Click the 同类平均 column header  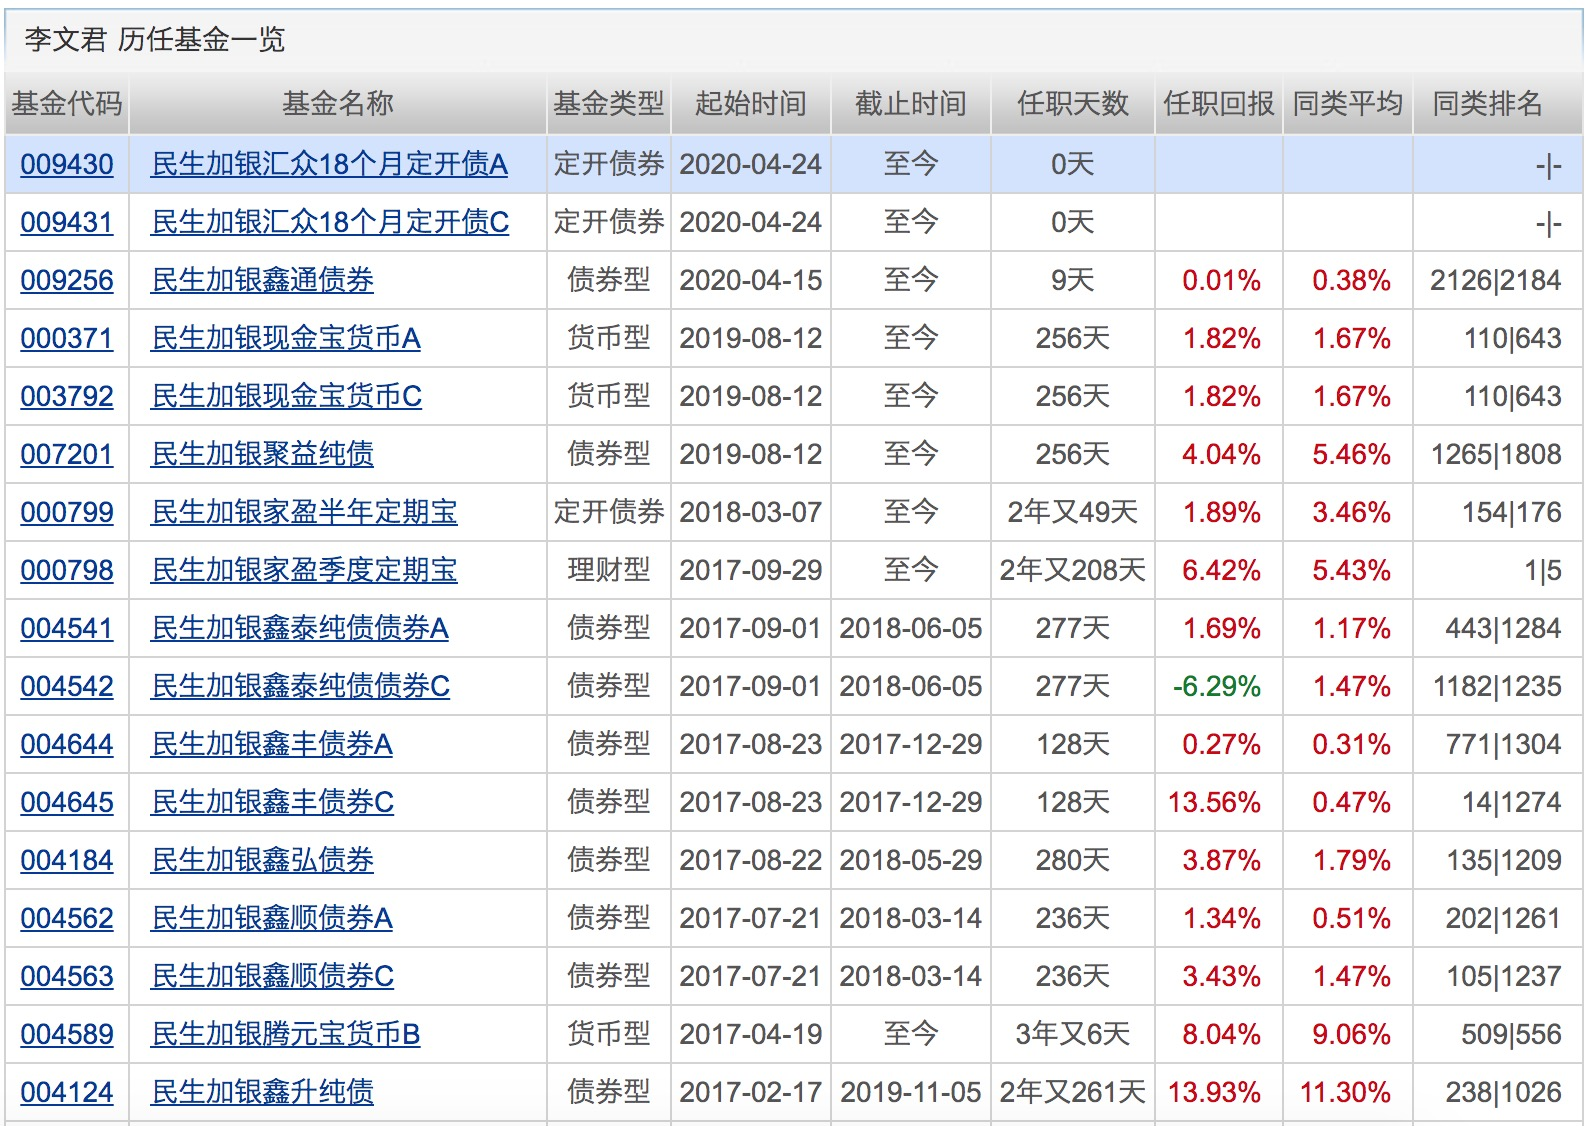1348,103
